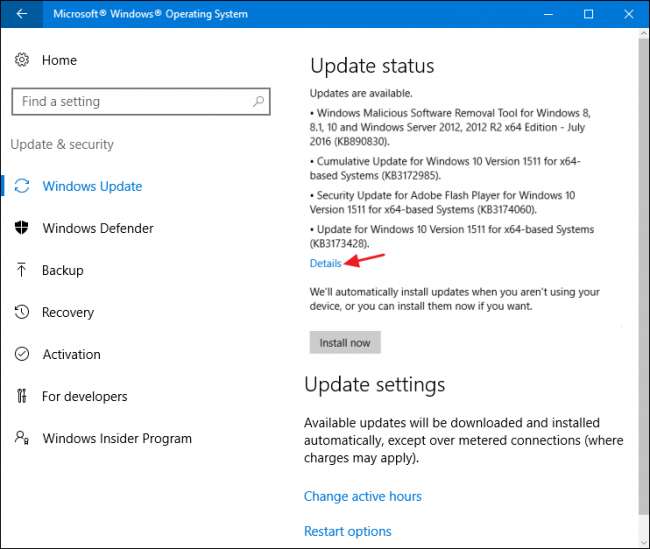The height and width of the screenshot is (549, 650).
Task: Click the Home gear icon
Action: pyautogui.click(x=22, y=60)
